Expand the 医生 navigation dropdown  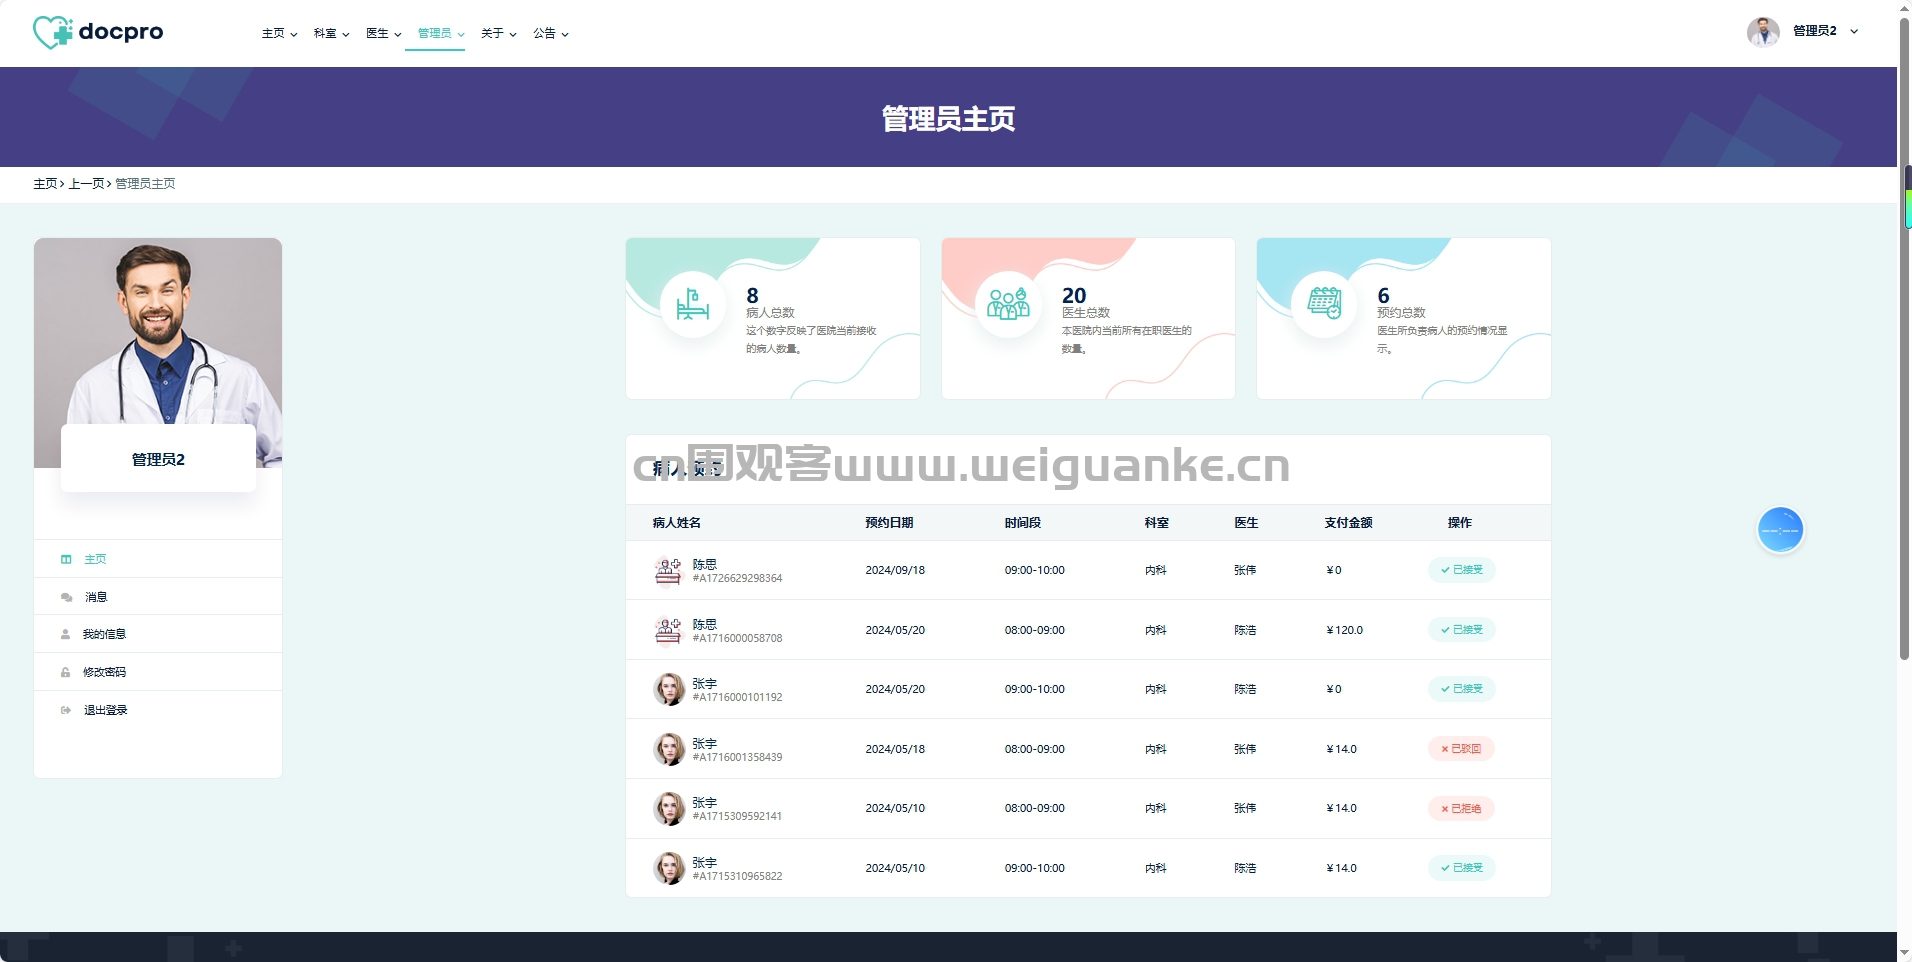(384, 33)
